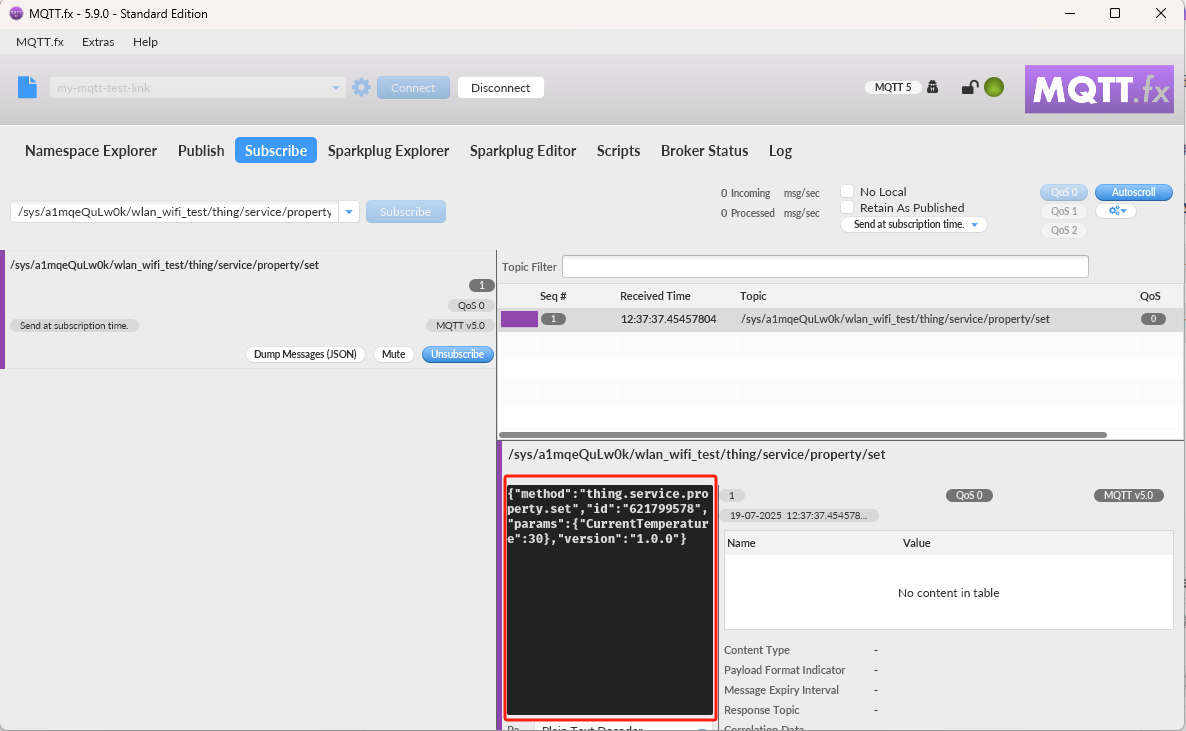
Task: Focus the Topic Filter input field
Action: pyautogui.click(x=824, y=266)
